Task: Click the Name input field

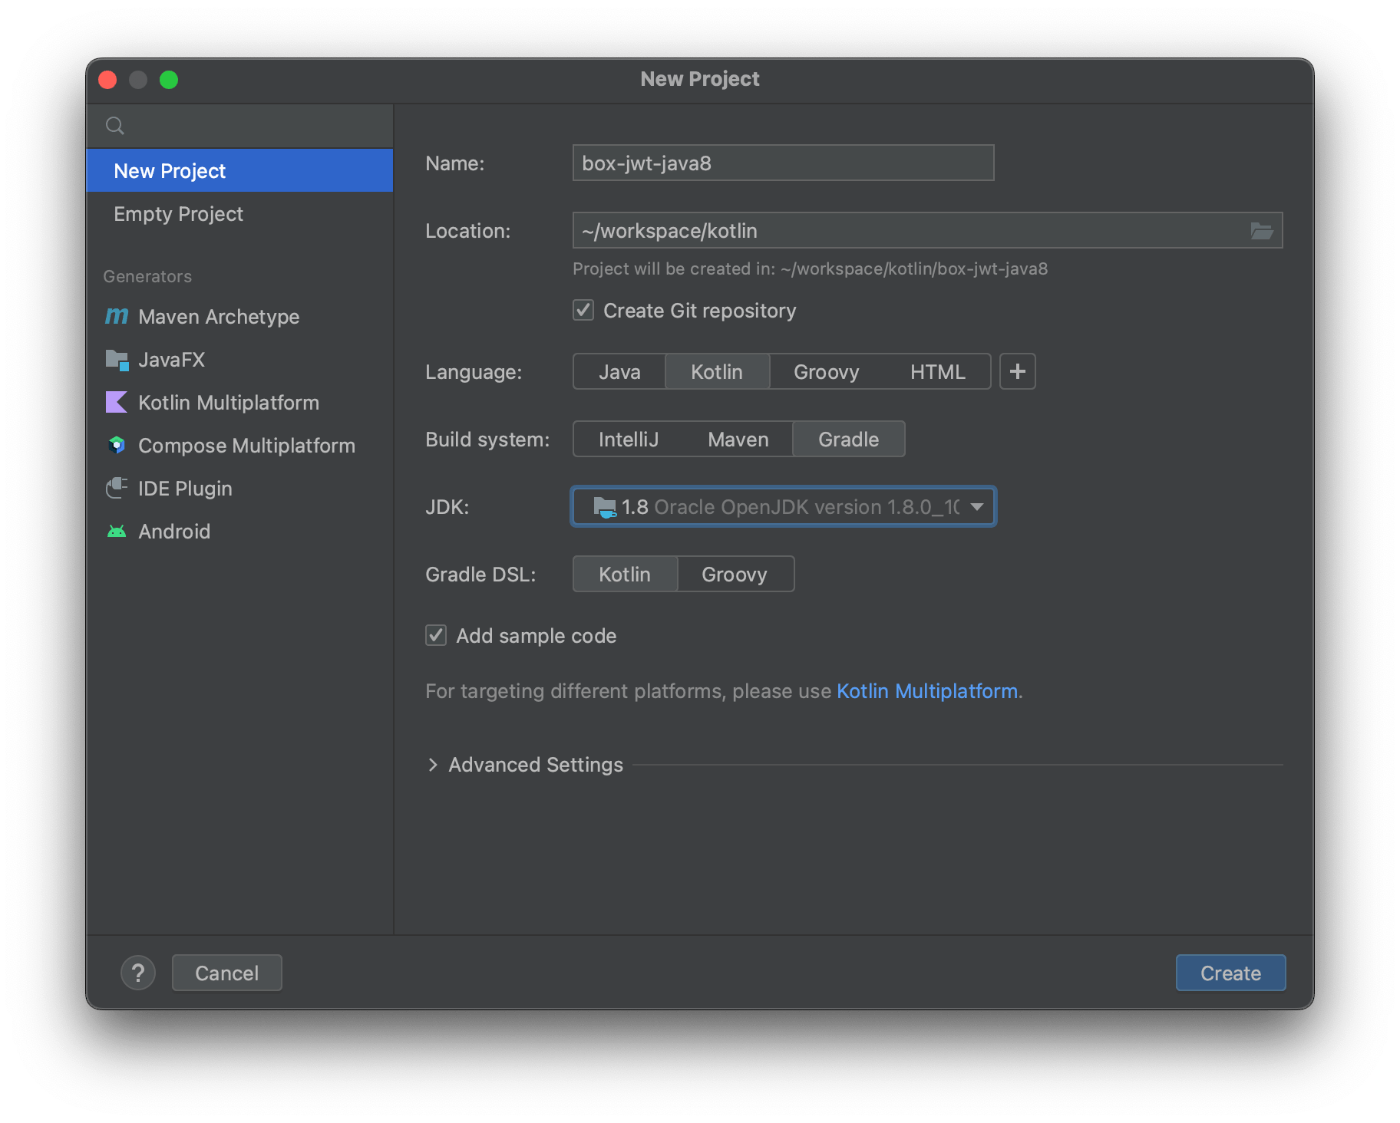Action: (x=783, y=163)
